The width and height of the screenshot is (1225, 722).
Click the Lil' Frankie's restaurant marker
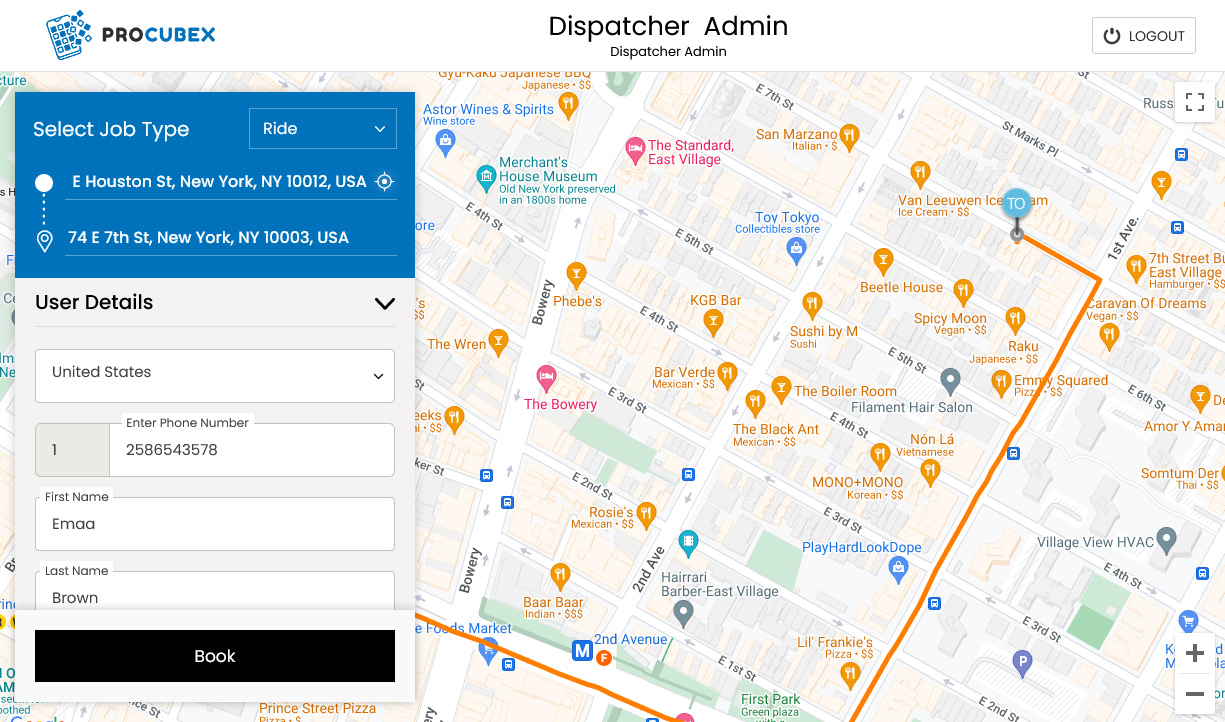(x=849, y=673)
